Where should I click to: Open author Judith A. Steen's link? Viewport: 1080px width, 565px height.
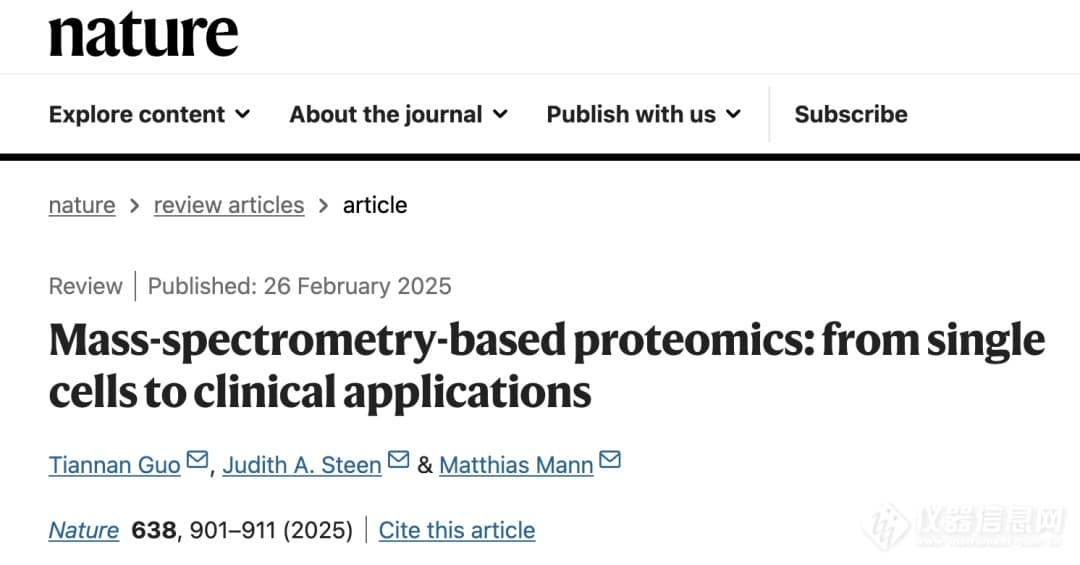click(302, 465)
